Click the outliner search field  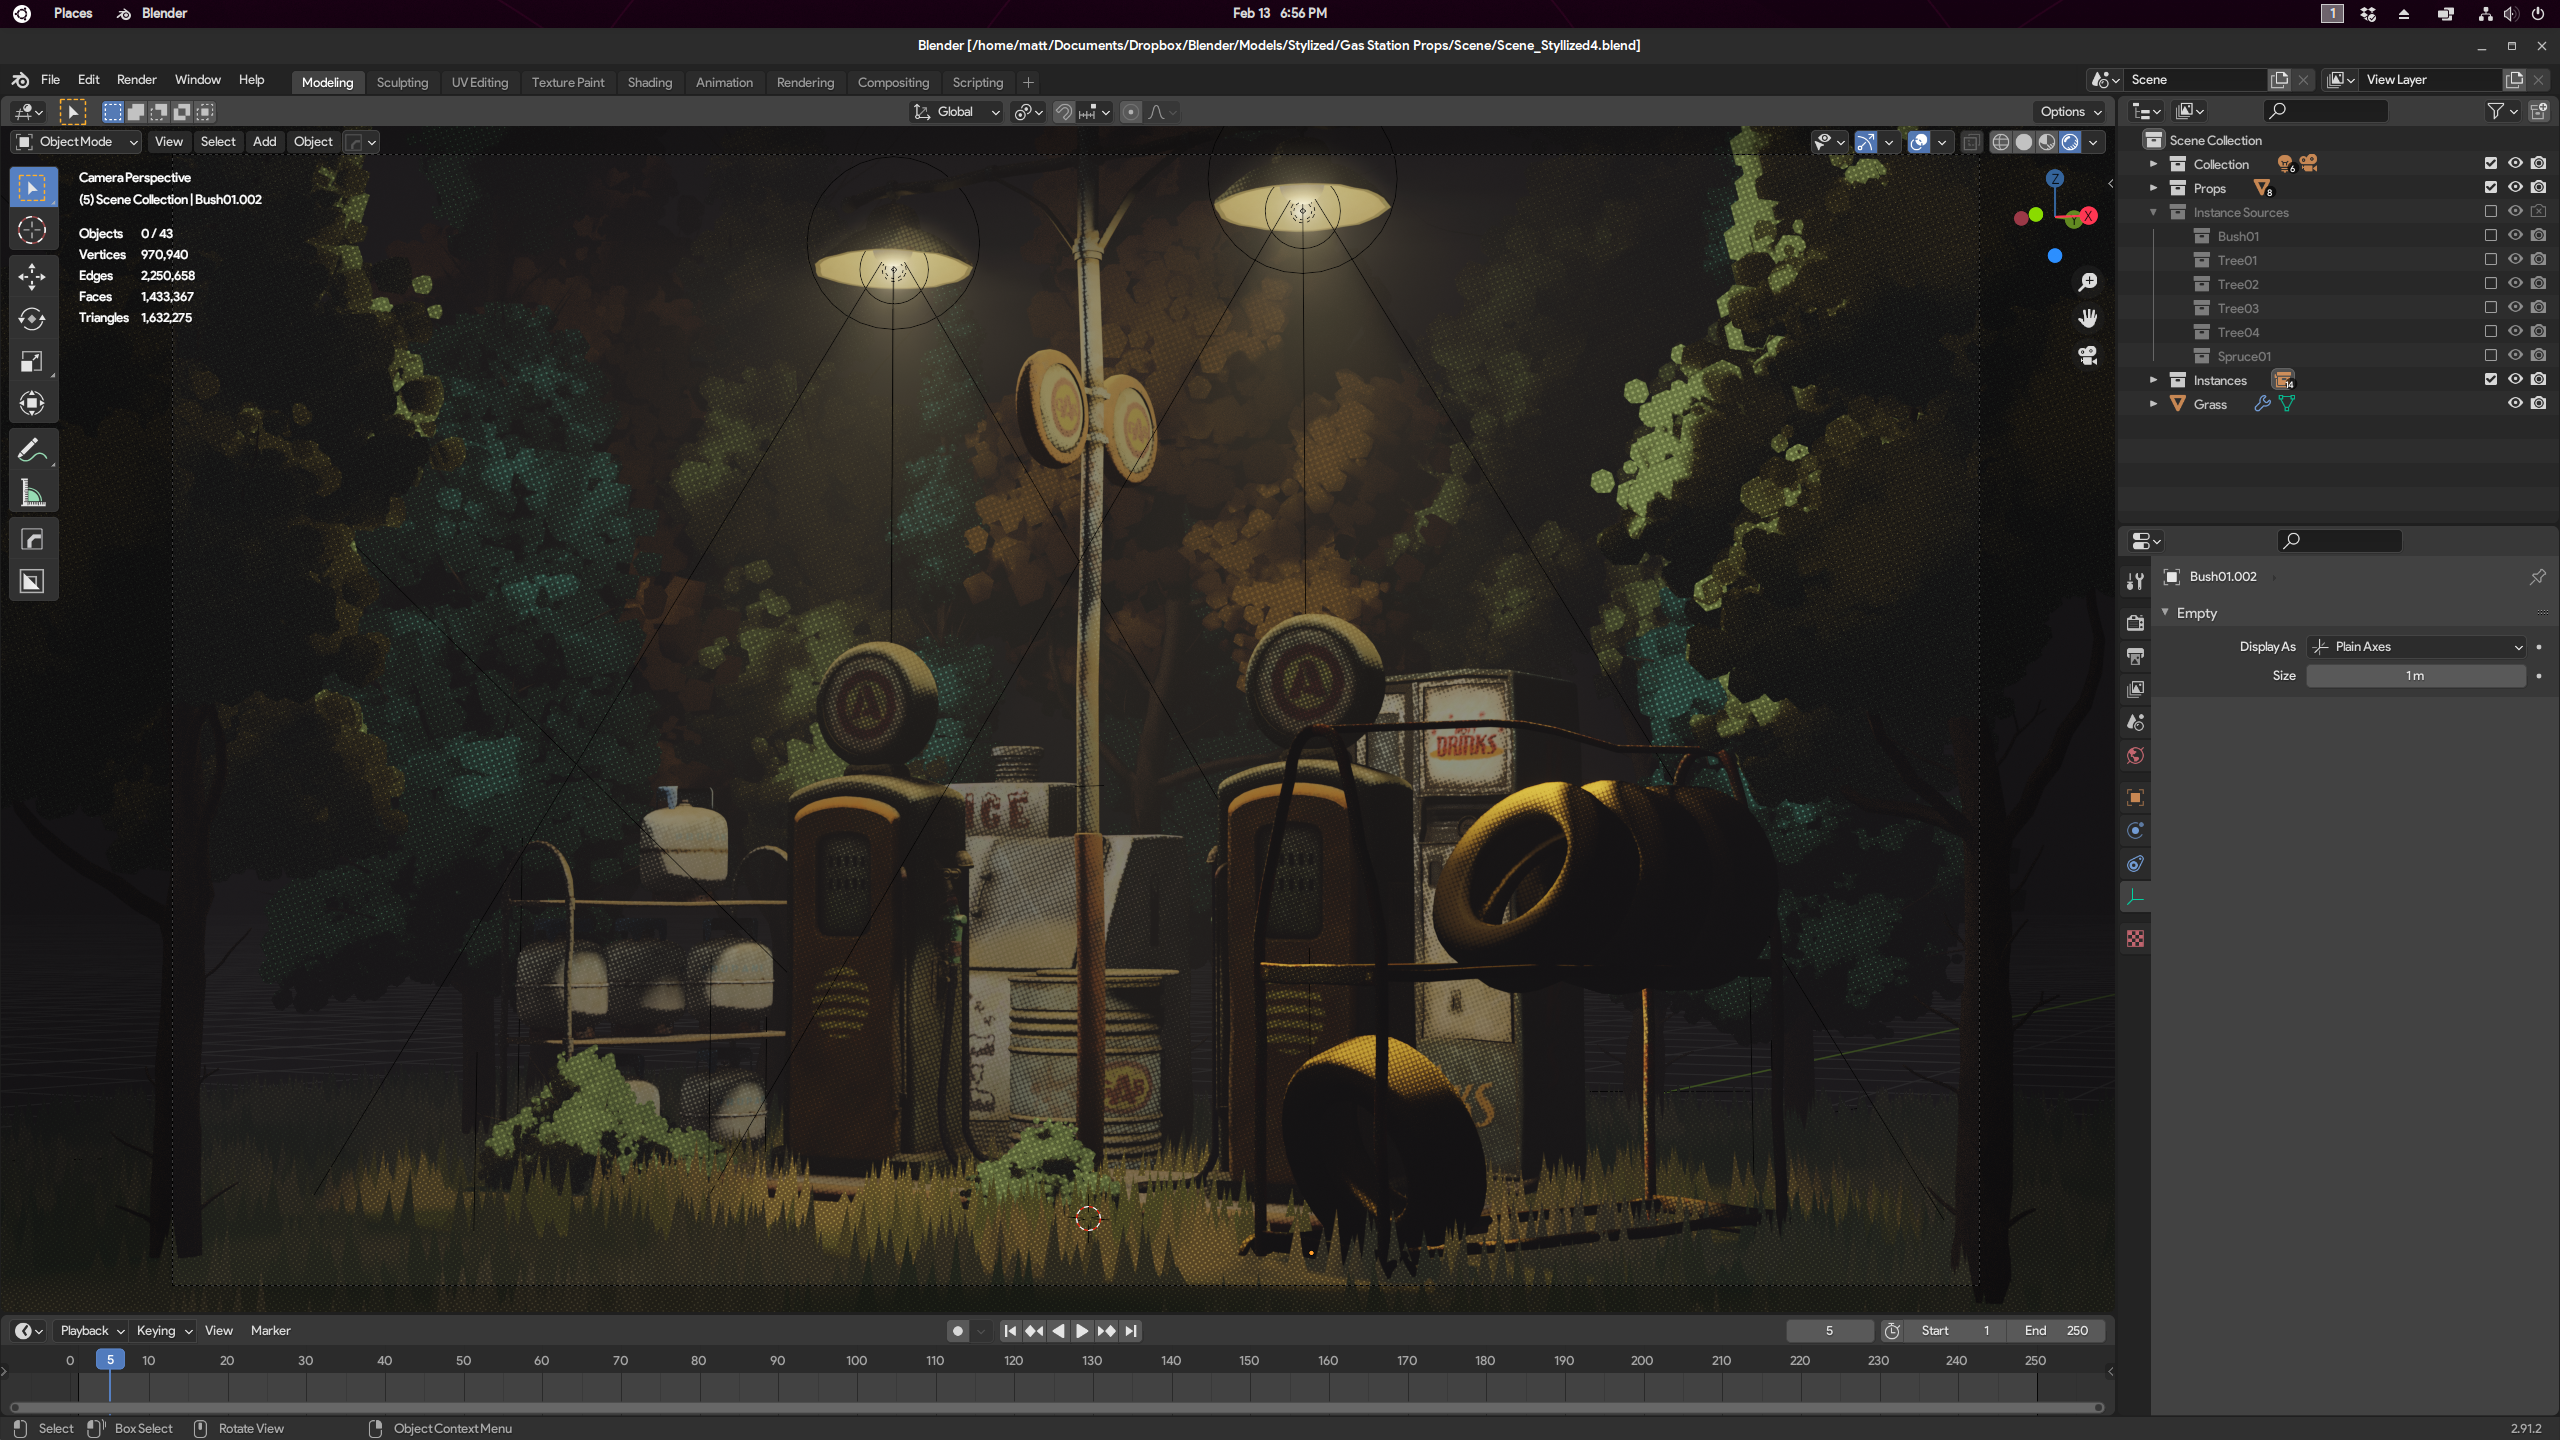2325,111
